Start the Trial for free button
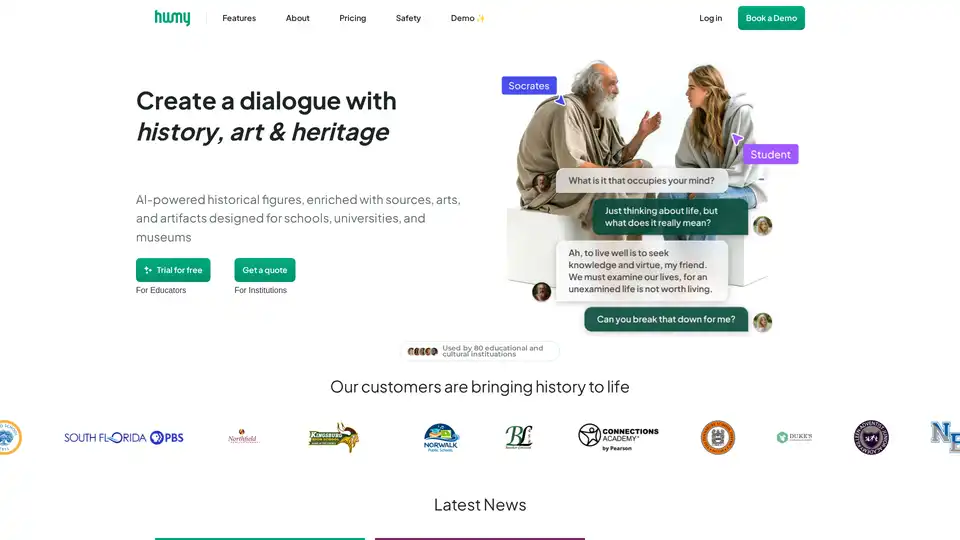The height and width of the screenshot is (540, 960). (x=173, y=270)
